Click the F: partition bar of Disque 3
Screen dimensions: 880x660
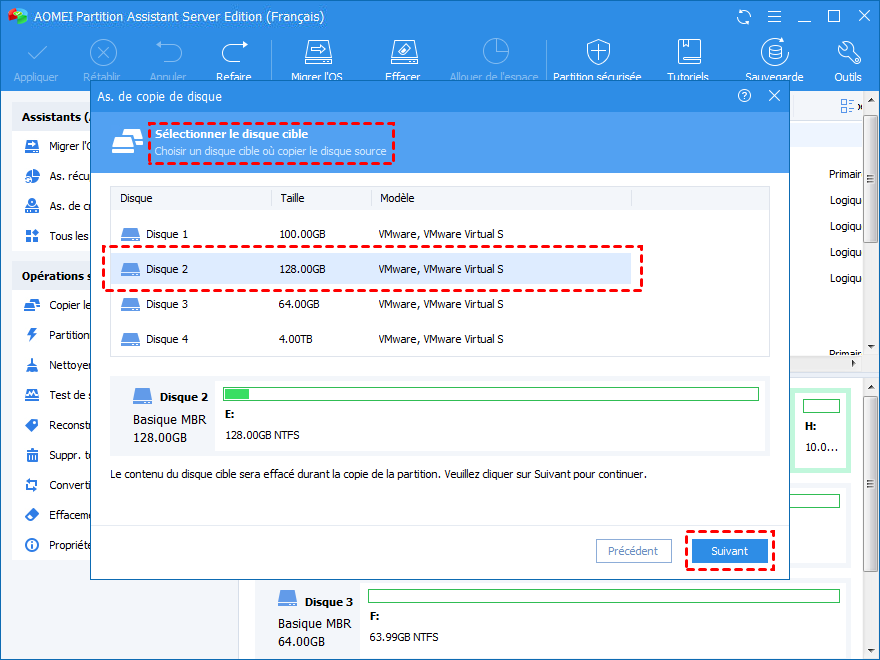coord(603,596)
